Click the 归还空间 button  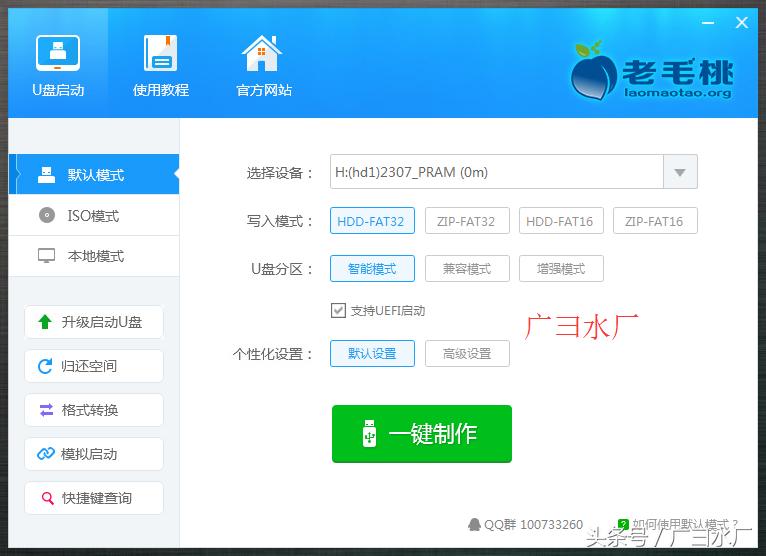pyautogui.click(x=94, y=366)
